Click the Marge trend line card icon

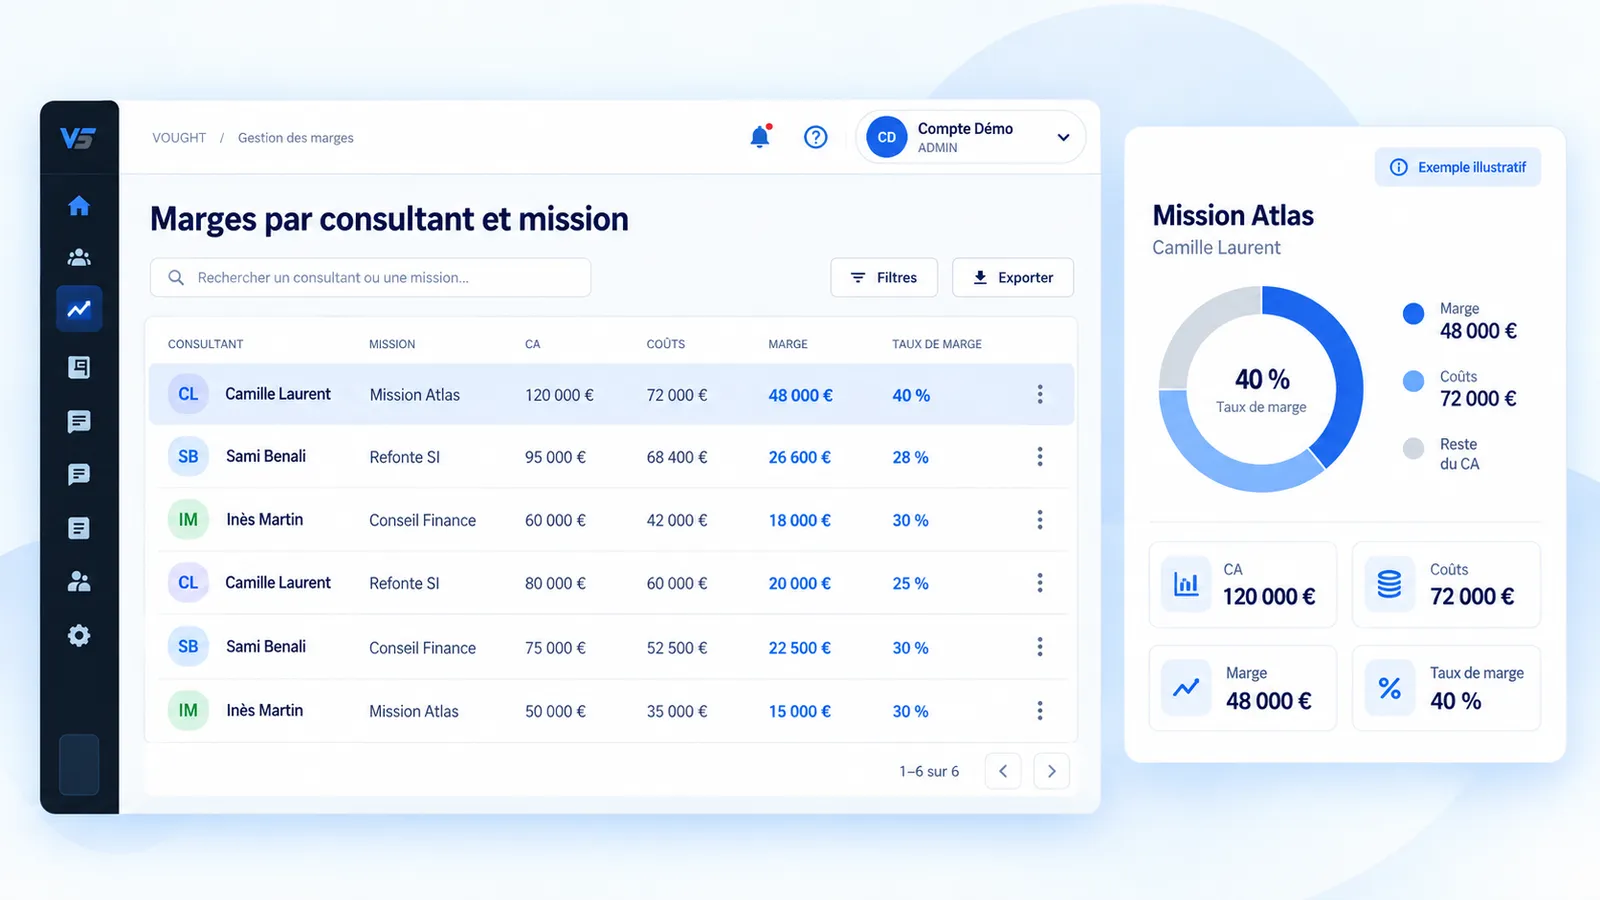pyautogui.click(x=1186, y=688)
